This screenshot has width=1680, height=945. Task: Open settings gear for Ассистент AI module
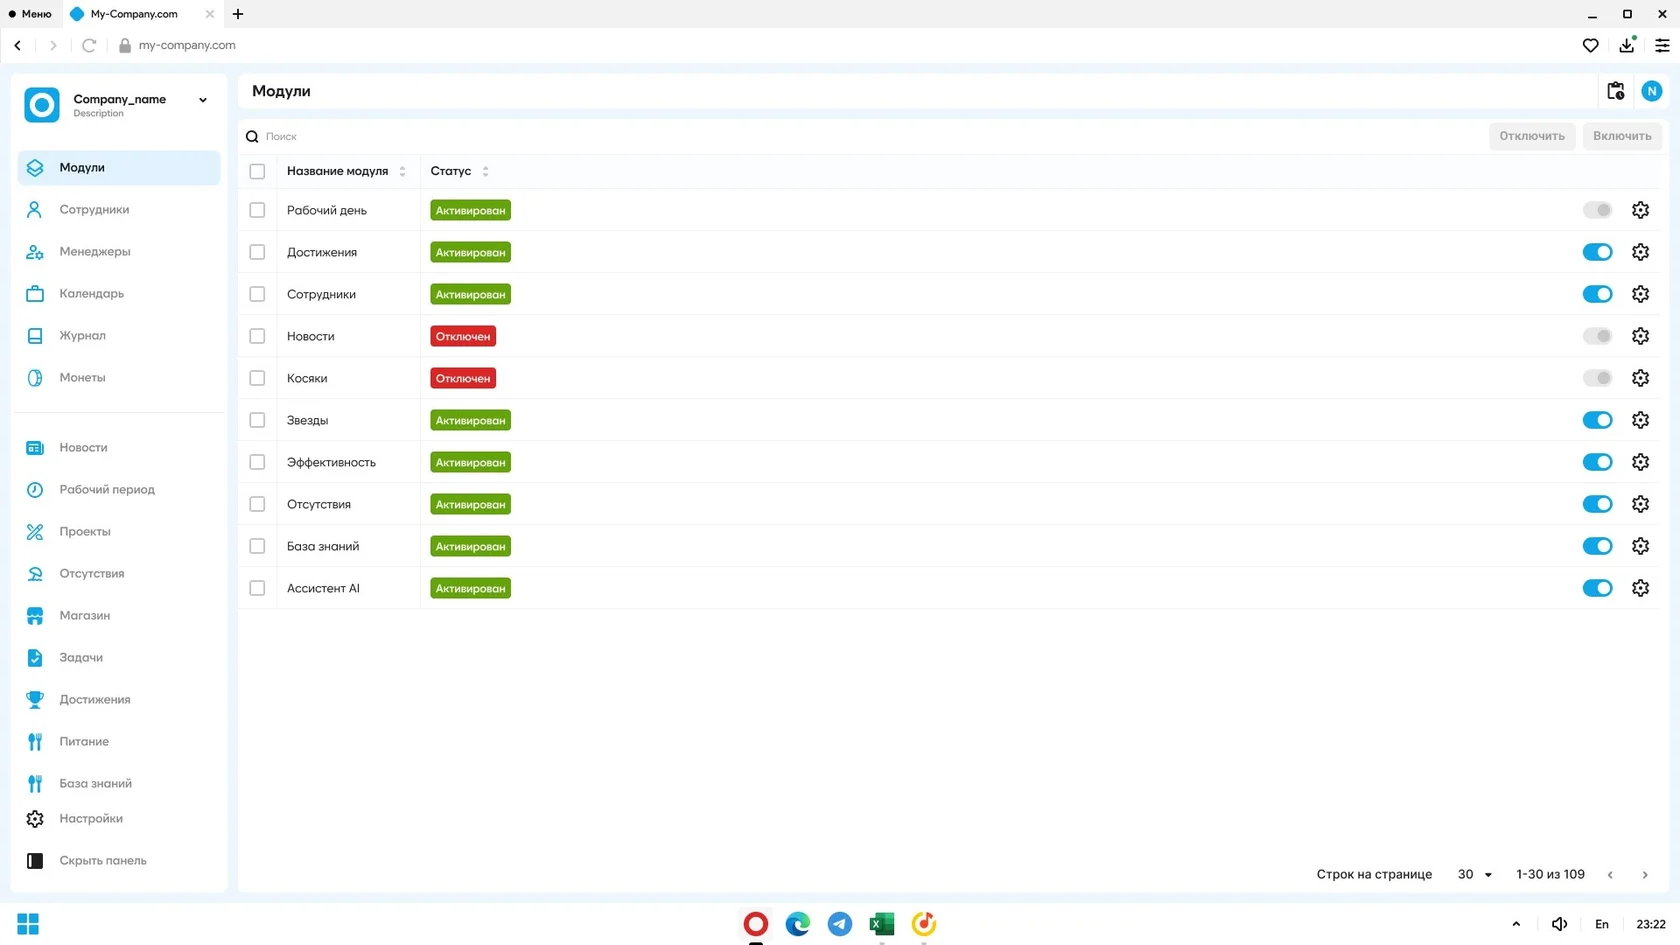pos(1640,588)
